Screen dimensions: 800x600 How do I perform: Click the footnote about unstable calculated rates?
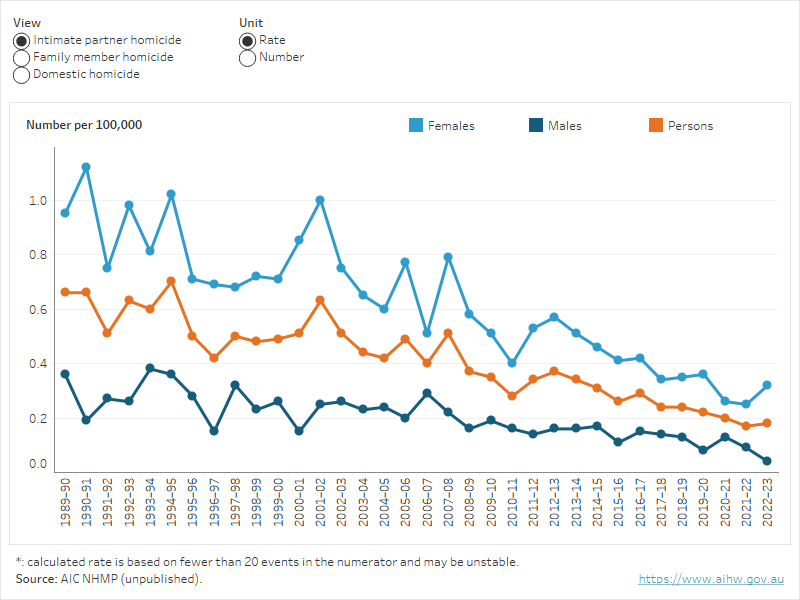tap(268, 561)
